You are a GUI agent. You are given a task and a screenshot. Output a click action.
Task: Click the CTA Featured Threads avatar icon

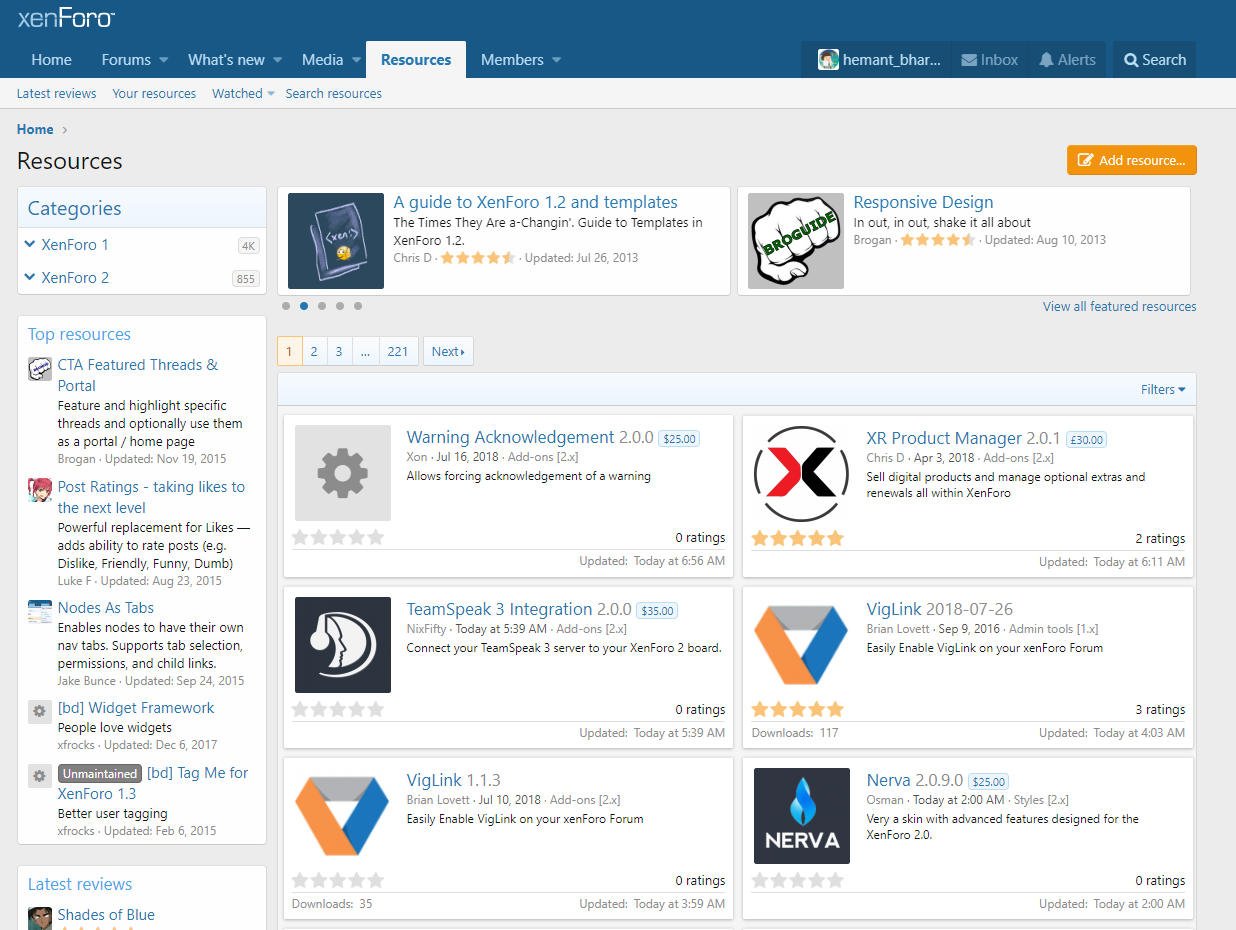40,369
